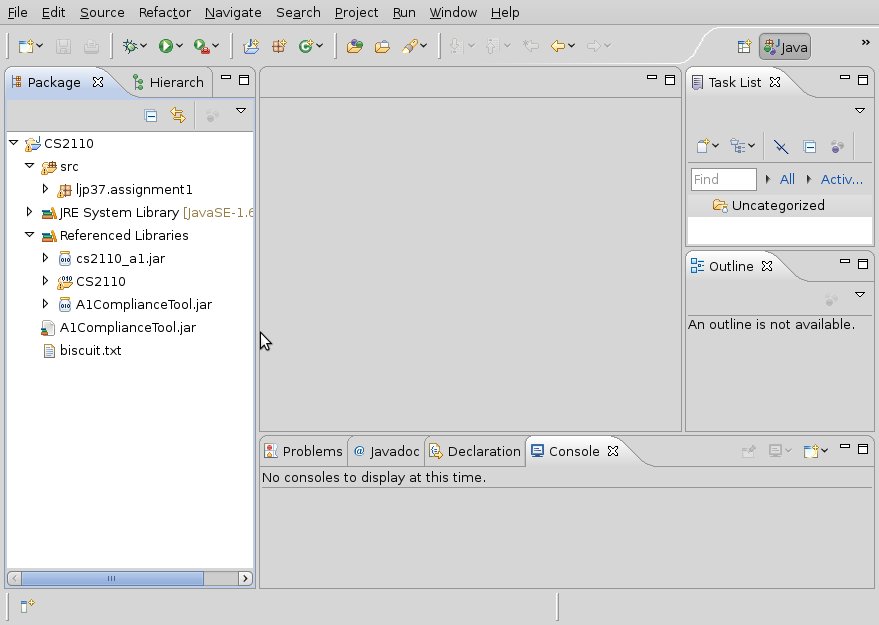Click the Find field in Task List
The height and width of the screenshot is (625, 879).
pos(723,179)
